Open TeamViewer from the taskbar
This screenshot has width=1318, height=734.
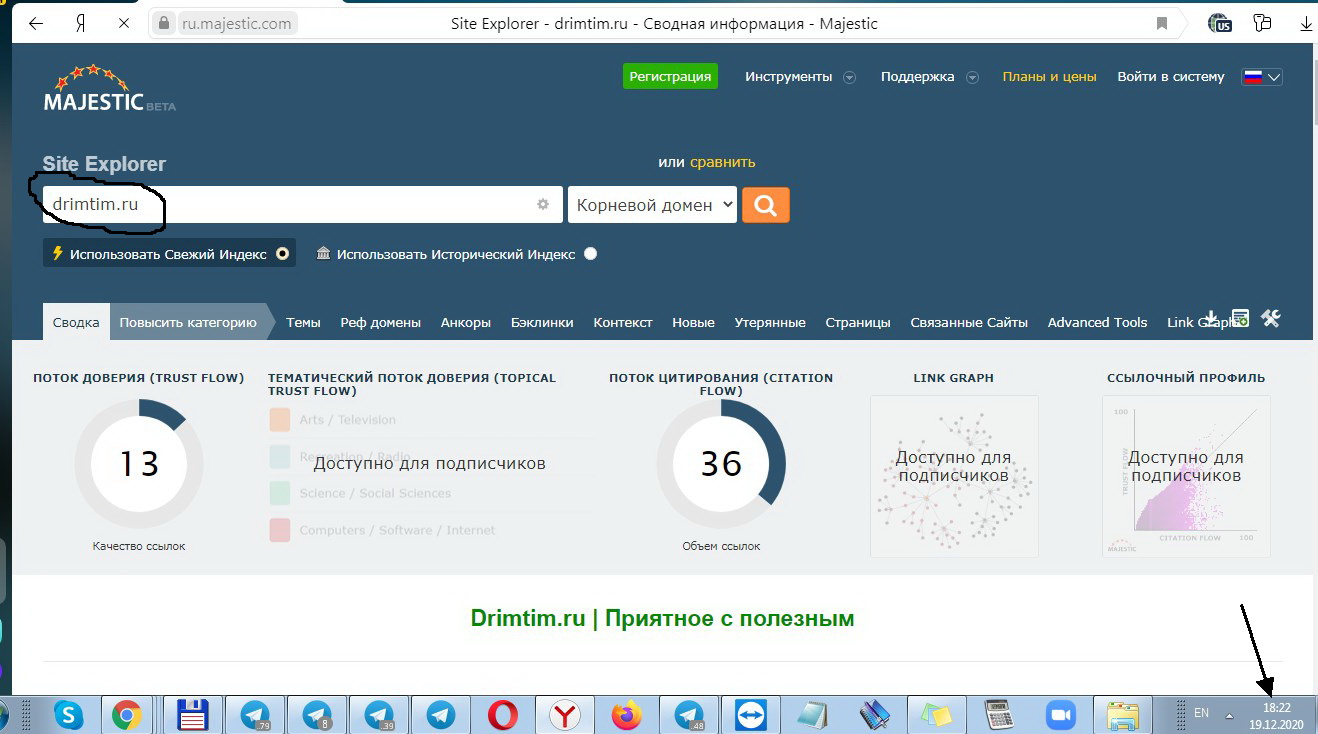pyautogui.click(x=751, y=715)
